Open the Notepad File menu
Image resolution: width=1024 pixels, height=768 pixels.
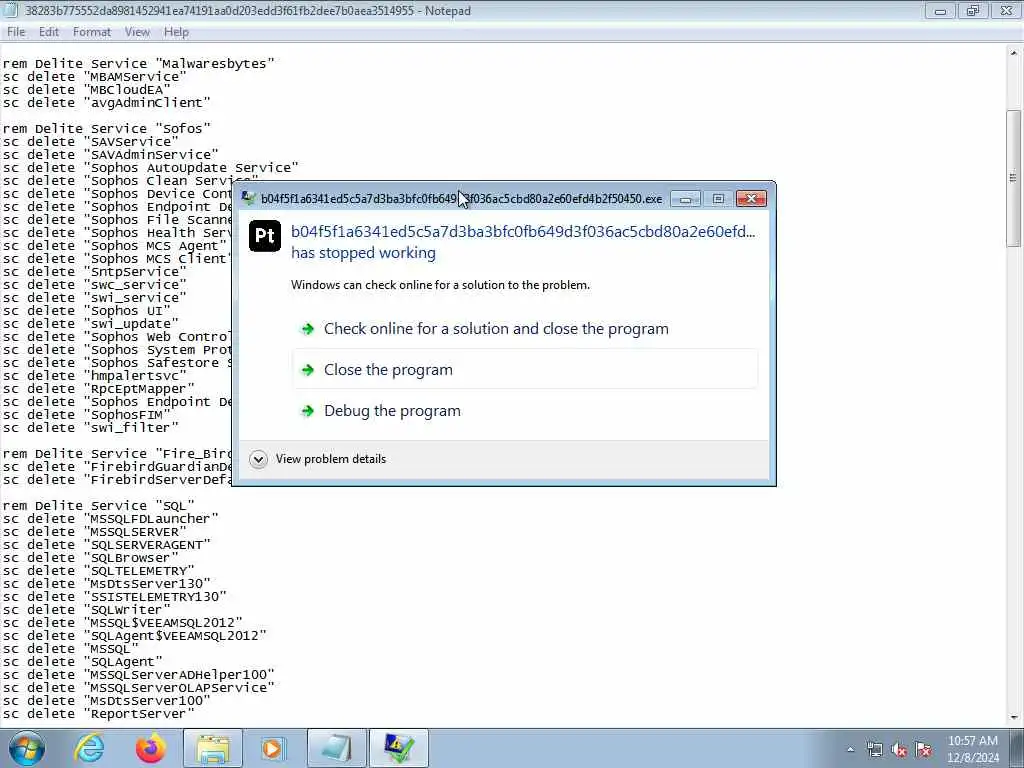click(16, 32)
